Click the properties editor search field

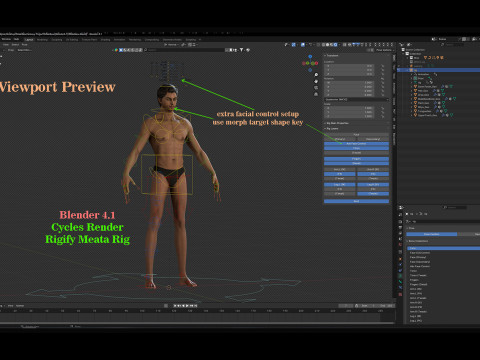coord(454,207)
